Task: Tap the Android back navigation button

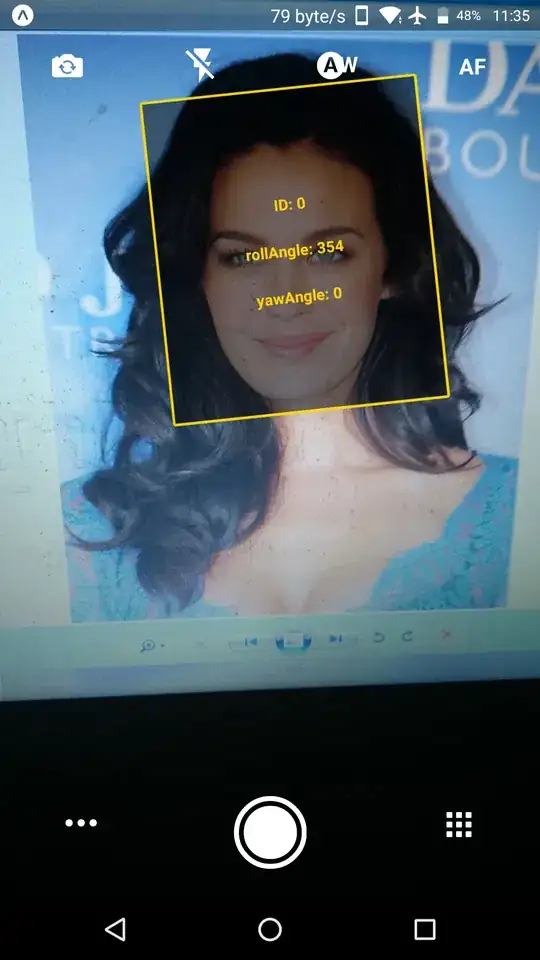Action: pos(116,929)
